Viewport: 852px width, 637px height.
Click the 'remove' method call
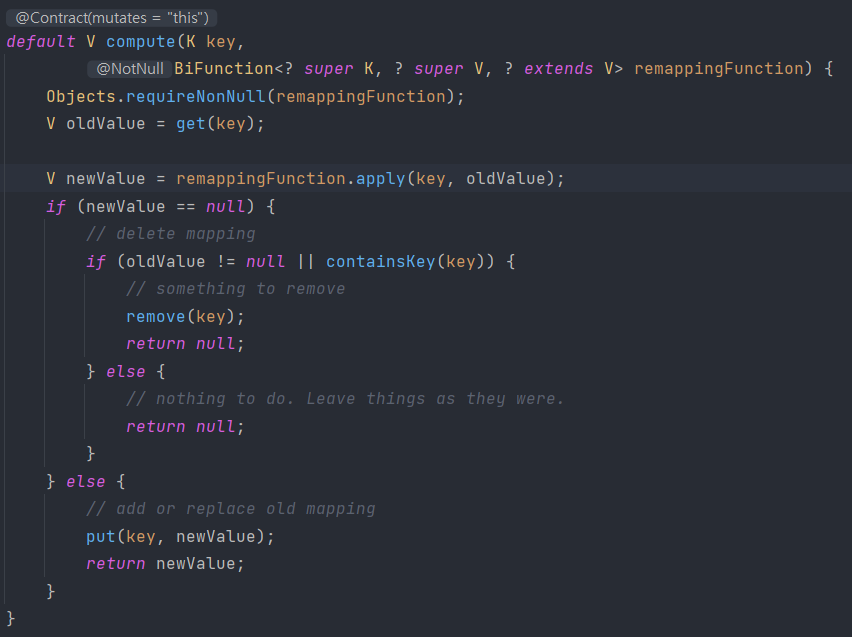click(x=155, y=316)
